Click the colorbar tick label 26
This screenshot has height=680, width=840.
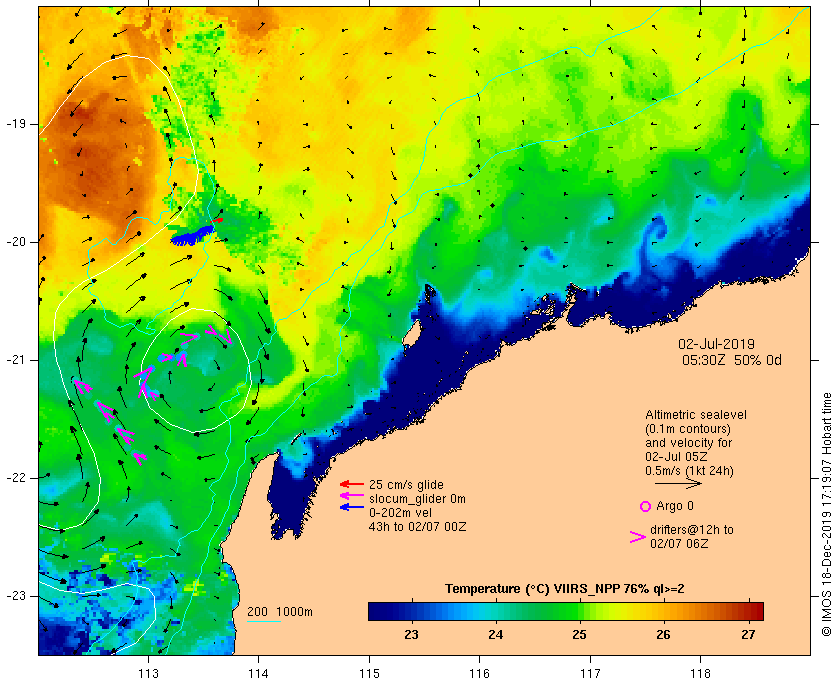[663, 635]
